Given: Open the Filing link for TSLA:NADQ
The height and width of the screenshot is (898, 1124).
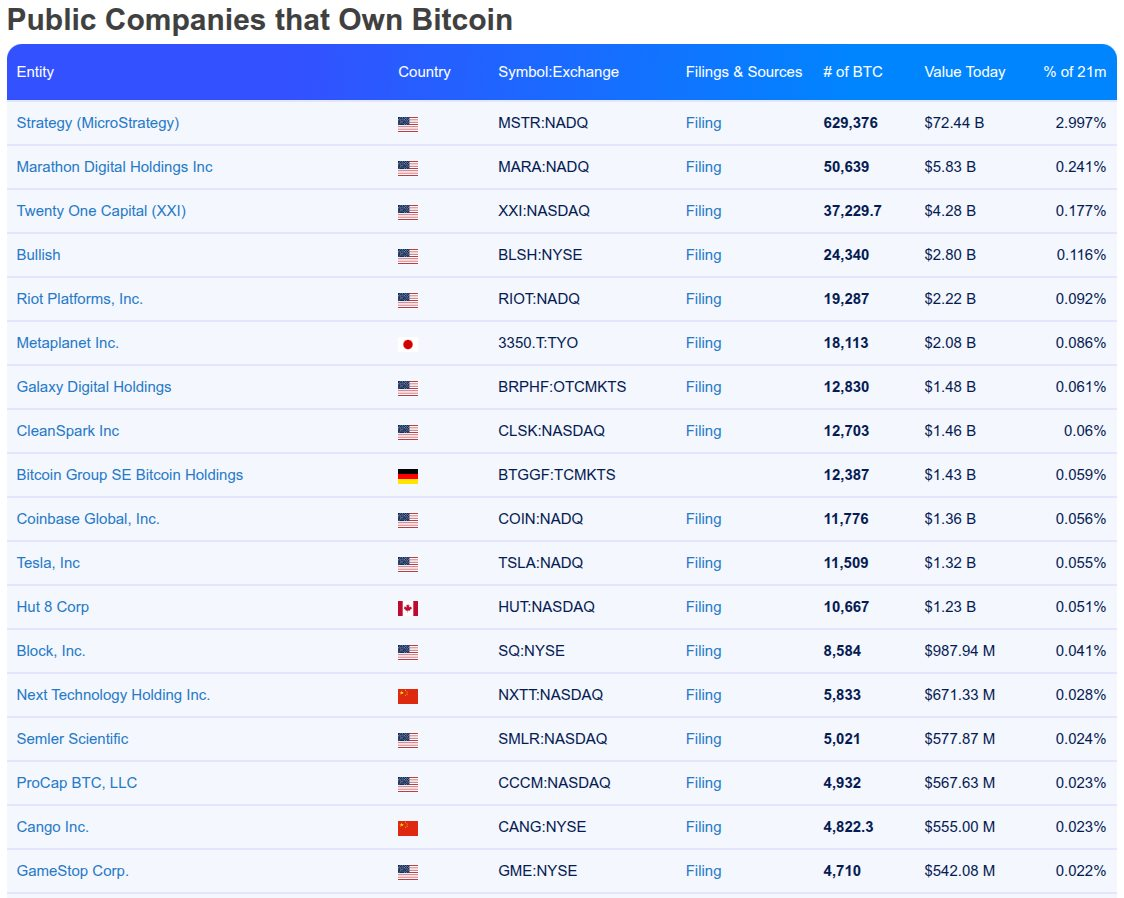Looking at the screenshot, I should pyautogui.click(x=703, y=563).
